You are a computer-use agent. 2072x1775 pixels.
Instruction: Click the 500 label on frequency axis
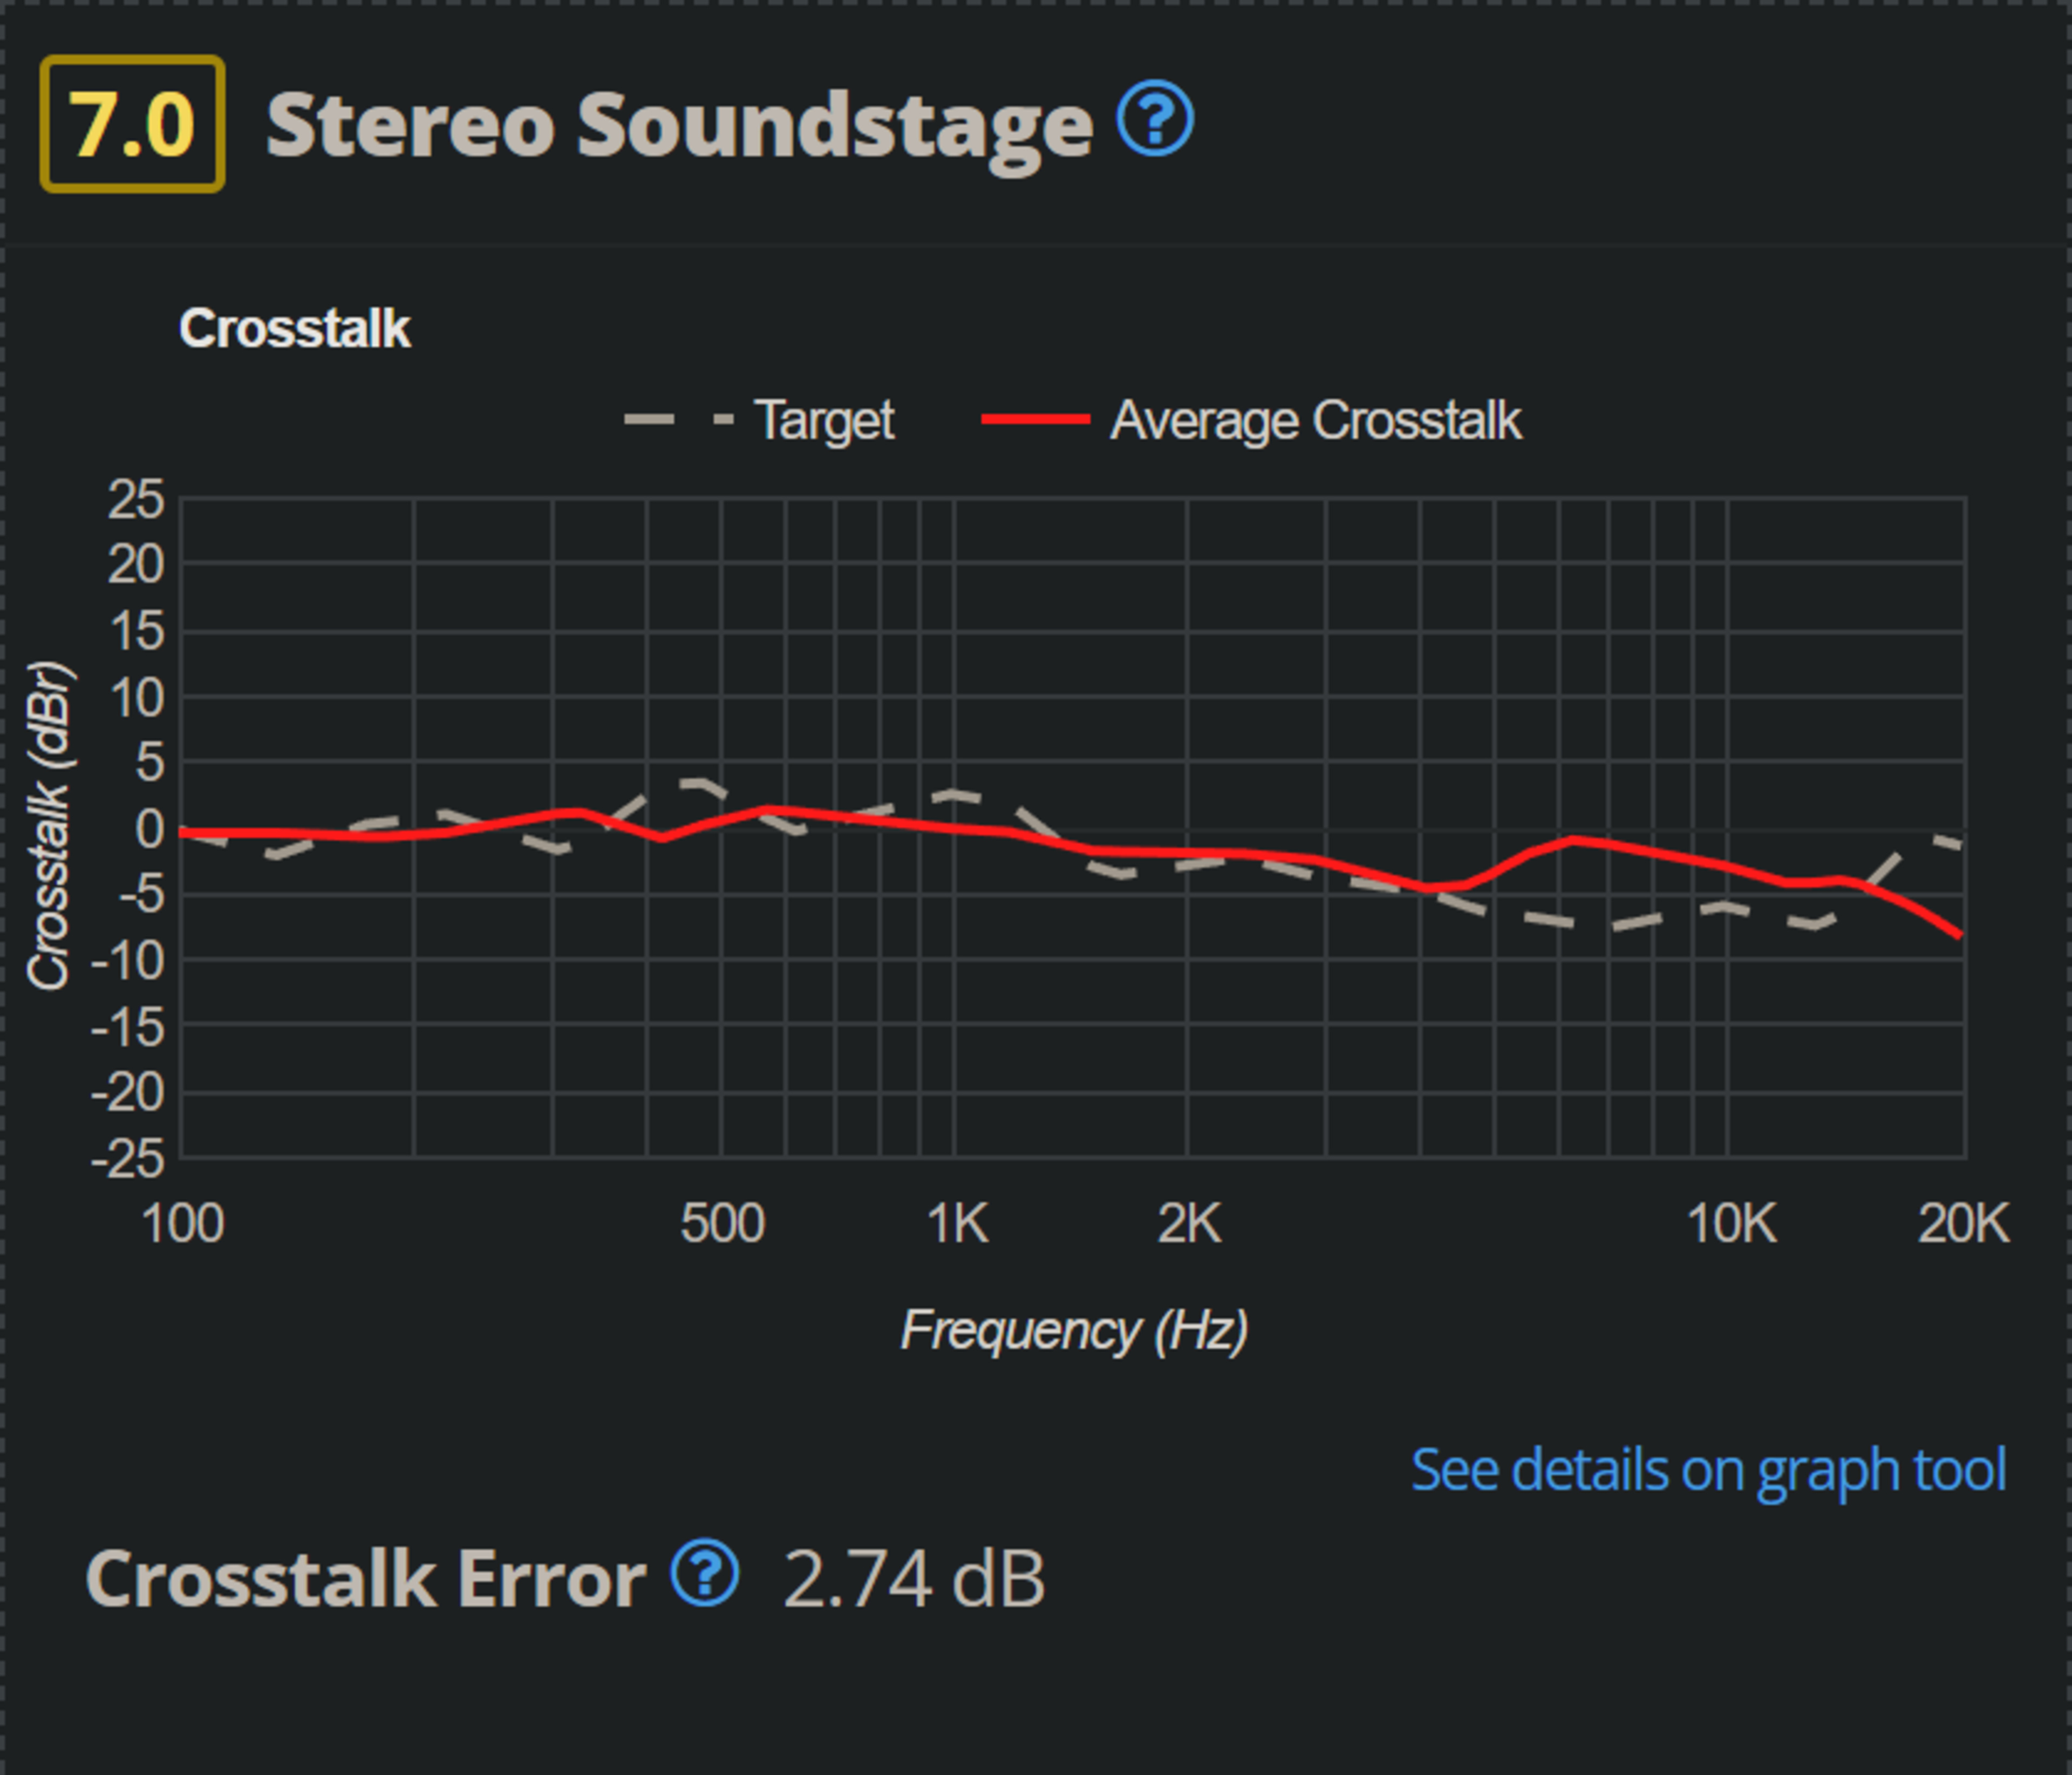coord(722,1223)
